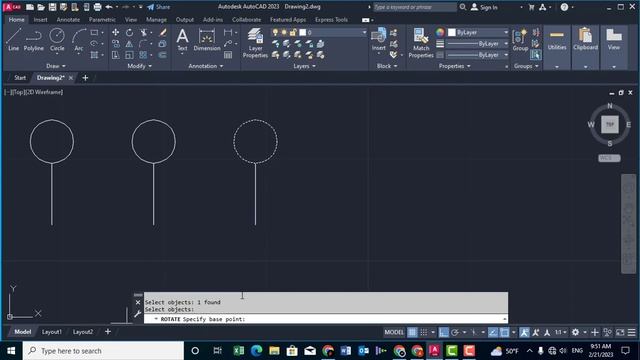Select the Polyline tool
The image size is (640, 360).
[x=33, y=40]
